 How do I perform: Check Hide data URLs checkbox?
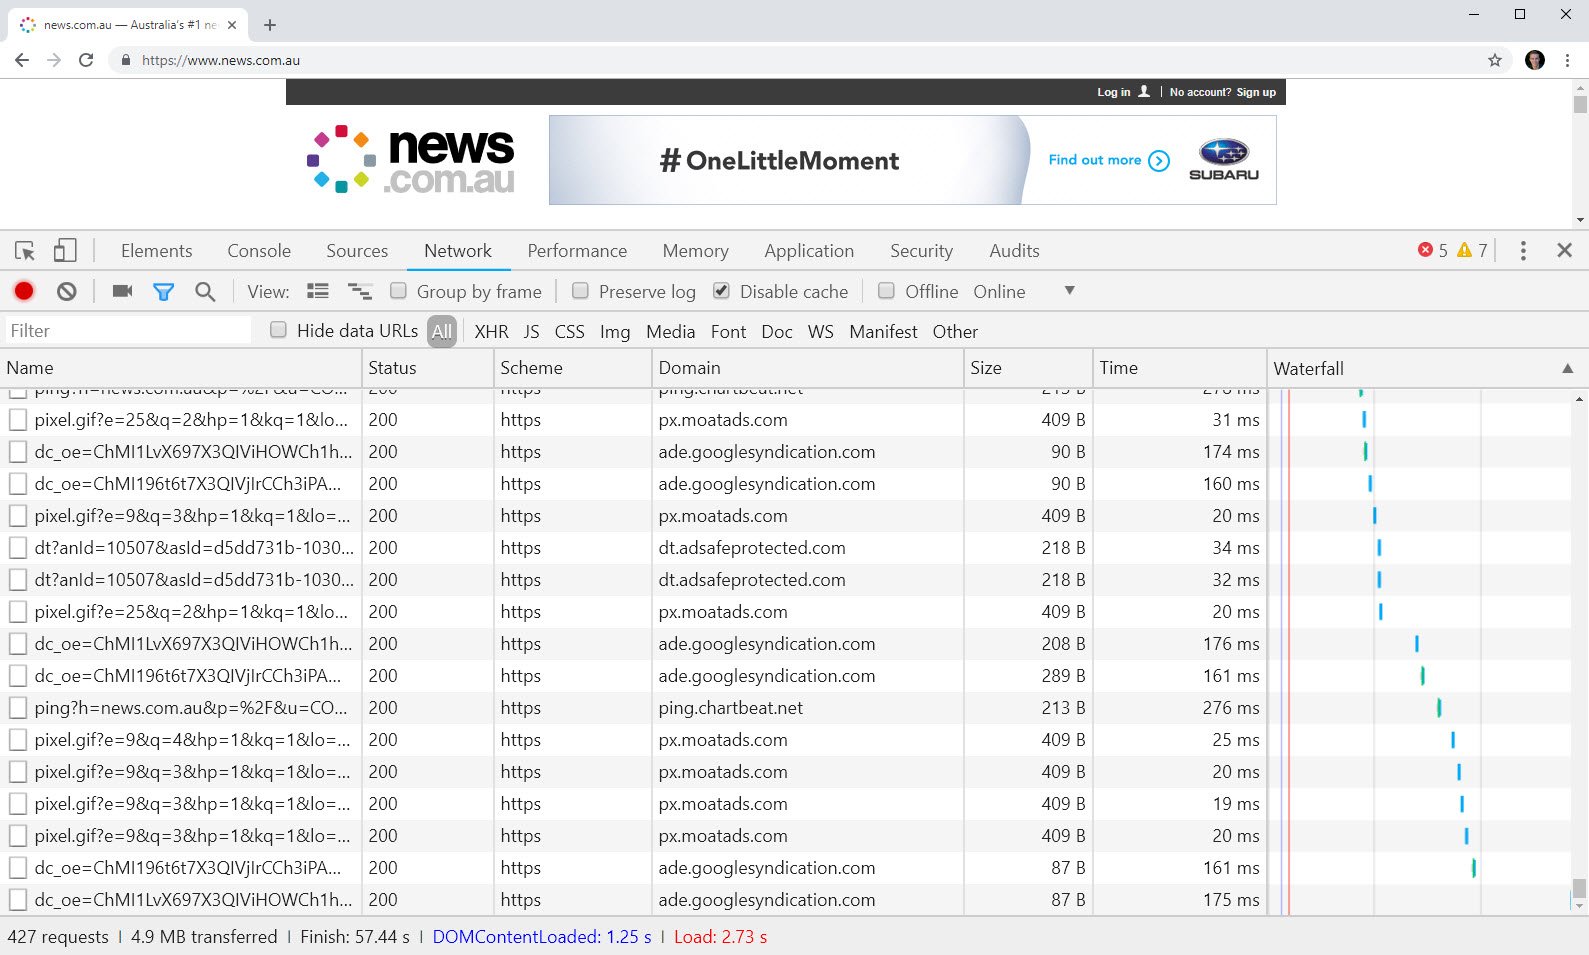278,330
